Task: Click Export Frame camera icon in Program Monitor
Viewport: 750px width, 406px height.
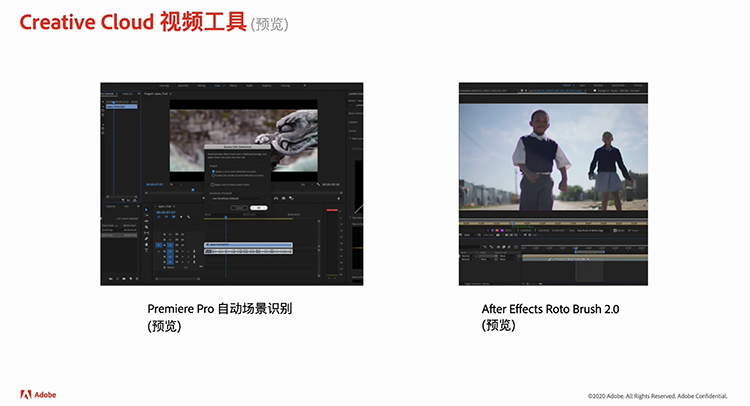Action: (x=284, y=198)
